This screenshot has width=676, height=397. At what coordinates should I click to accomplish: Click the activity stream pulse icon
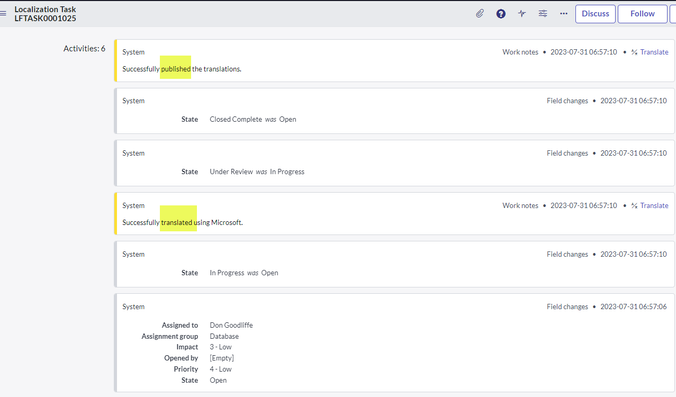(x=522, y=14)
